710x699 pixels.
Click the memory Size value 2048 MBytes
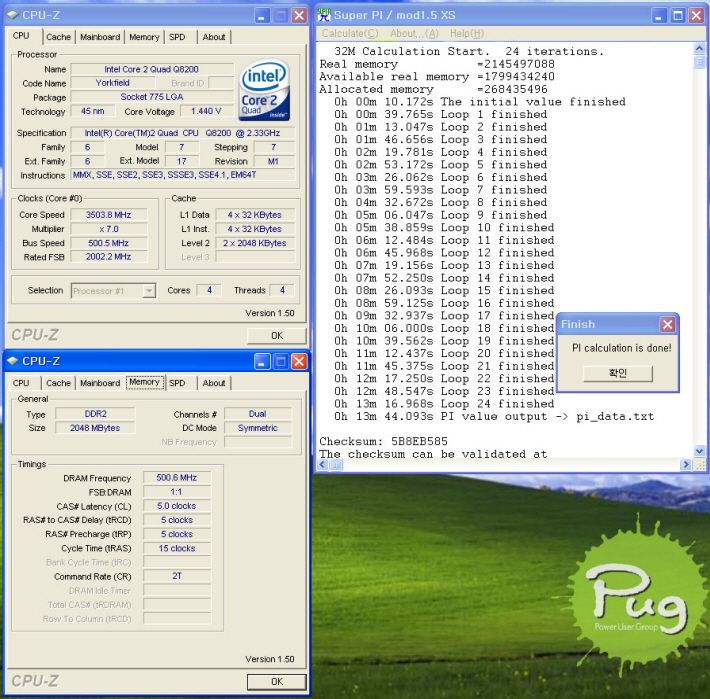[95, 428]
